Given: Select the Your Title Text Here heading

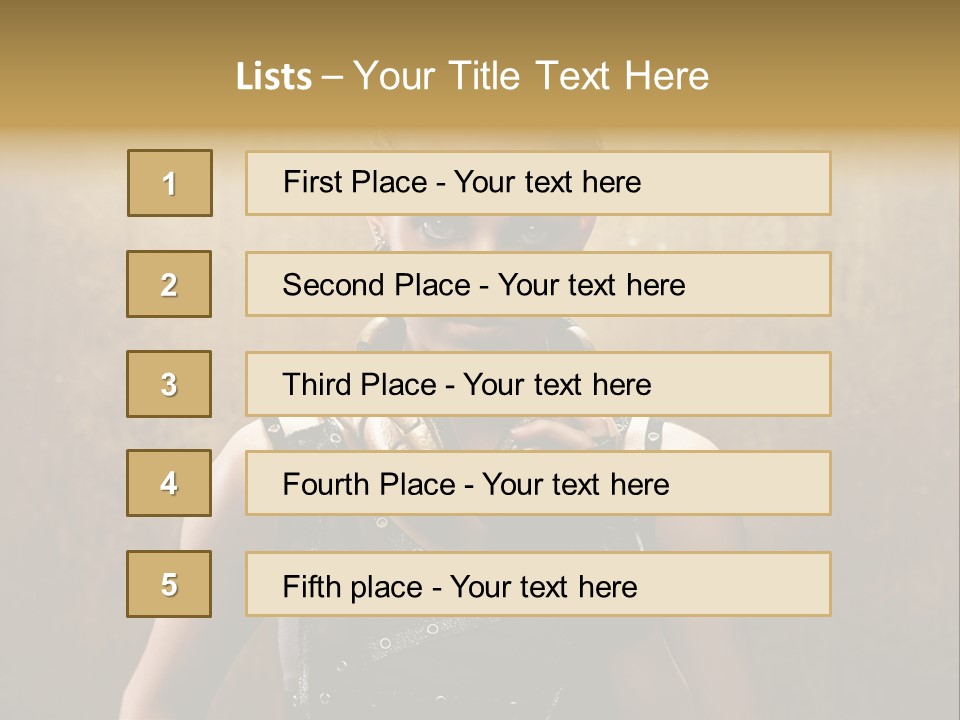Looking at the screenshot, I should point(531,76).
